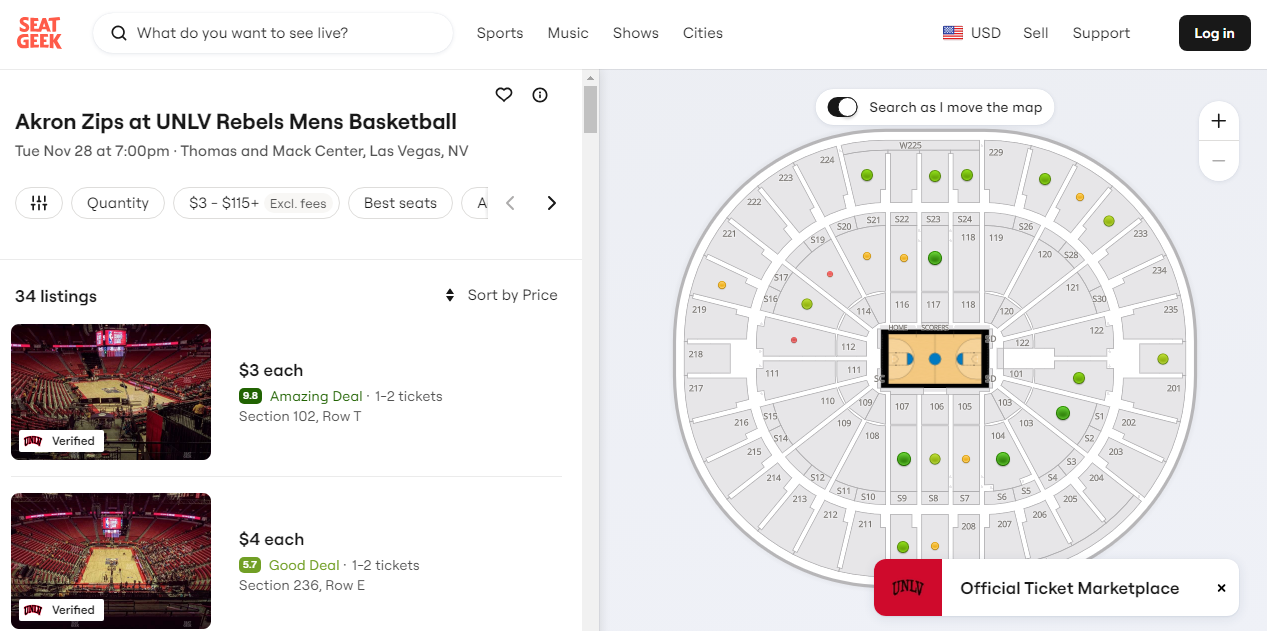Click the Log in button
This screenshot has height=631, width=1267.
(1214, 33)
